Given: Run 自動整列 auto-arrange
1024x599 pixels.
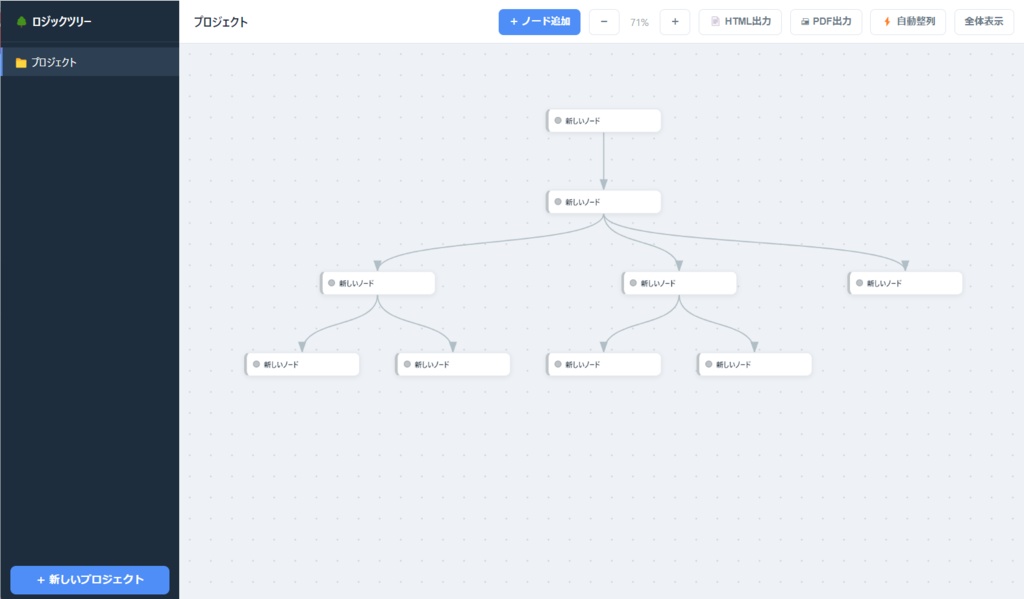Looking at the screenshot, I should 908,22.
